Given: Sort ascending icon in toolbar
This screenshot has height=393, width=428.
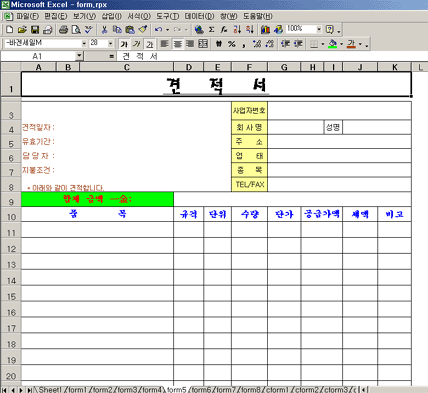Looking at the screenshot, I should [237, 30].
